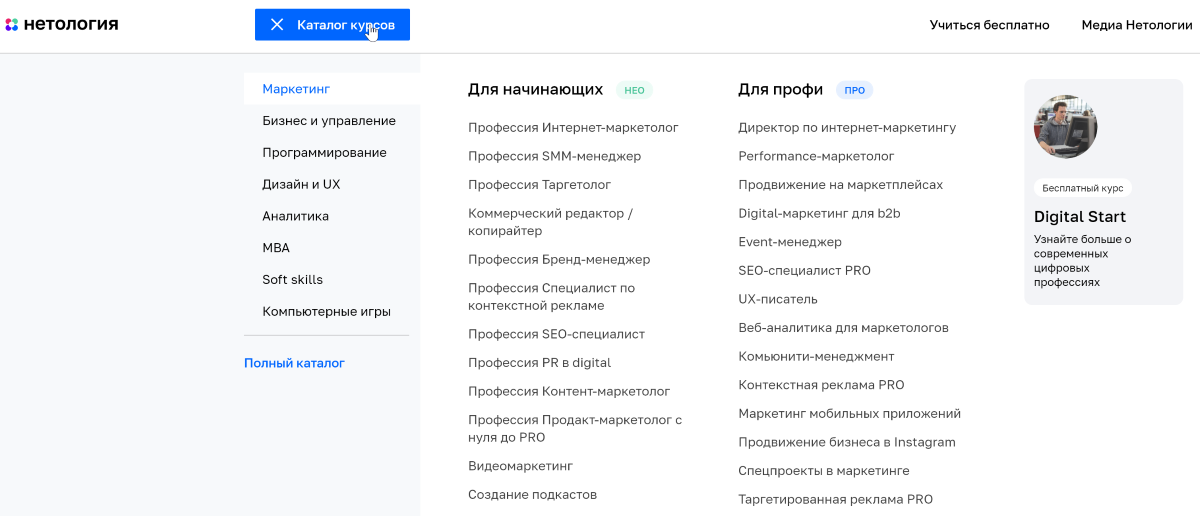This screenshot has height=516, width=1200.
Task: Open Маркетинг мобильных приложений course
Action: click(x=849, y=414)
